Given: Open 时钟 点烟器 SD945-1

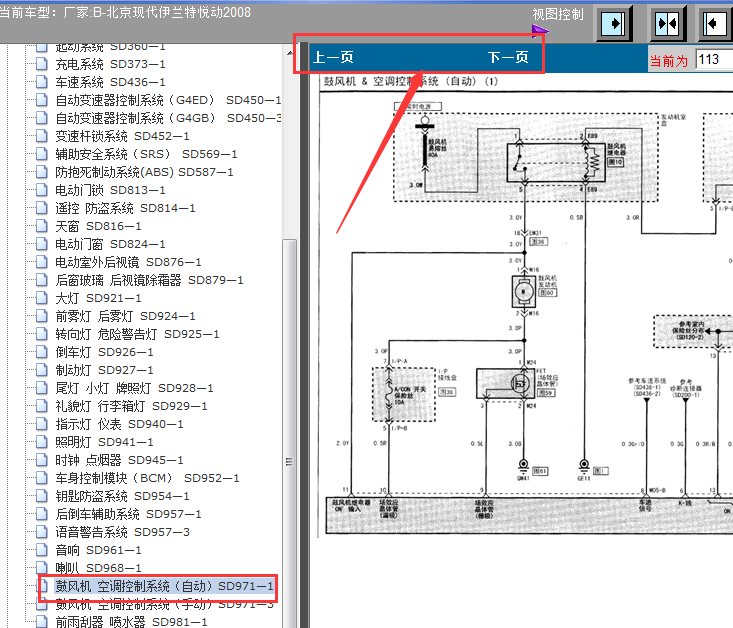Looking at the screenshot, I should tap(119, 460).
